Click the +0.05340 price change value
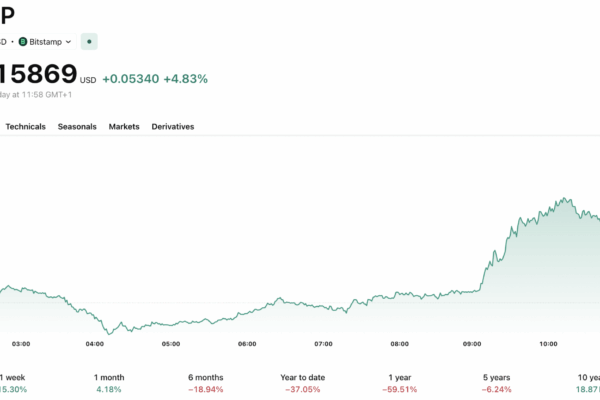The image size is (600, 400). click(x=130, y=79)
